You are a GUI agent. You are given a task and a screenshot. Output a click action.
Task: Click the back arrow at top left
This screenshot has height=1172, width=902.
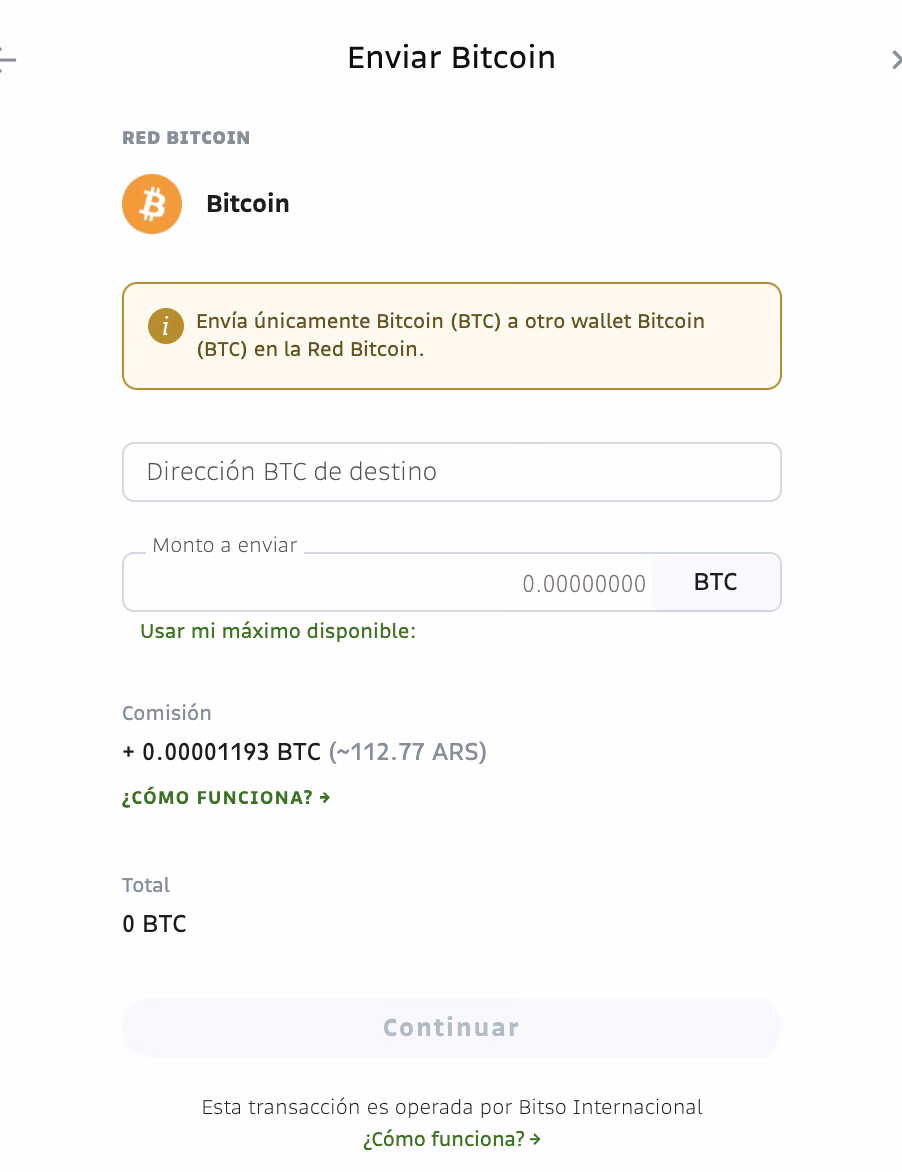coord(8,59)
